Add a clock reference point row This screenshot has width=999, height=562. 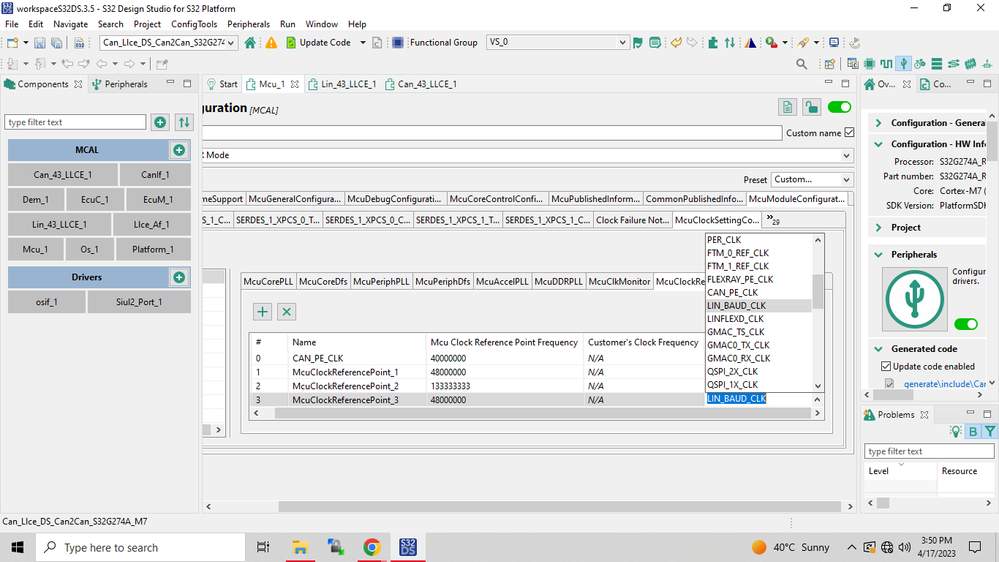tap(262, 312)
